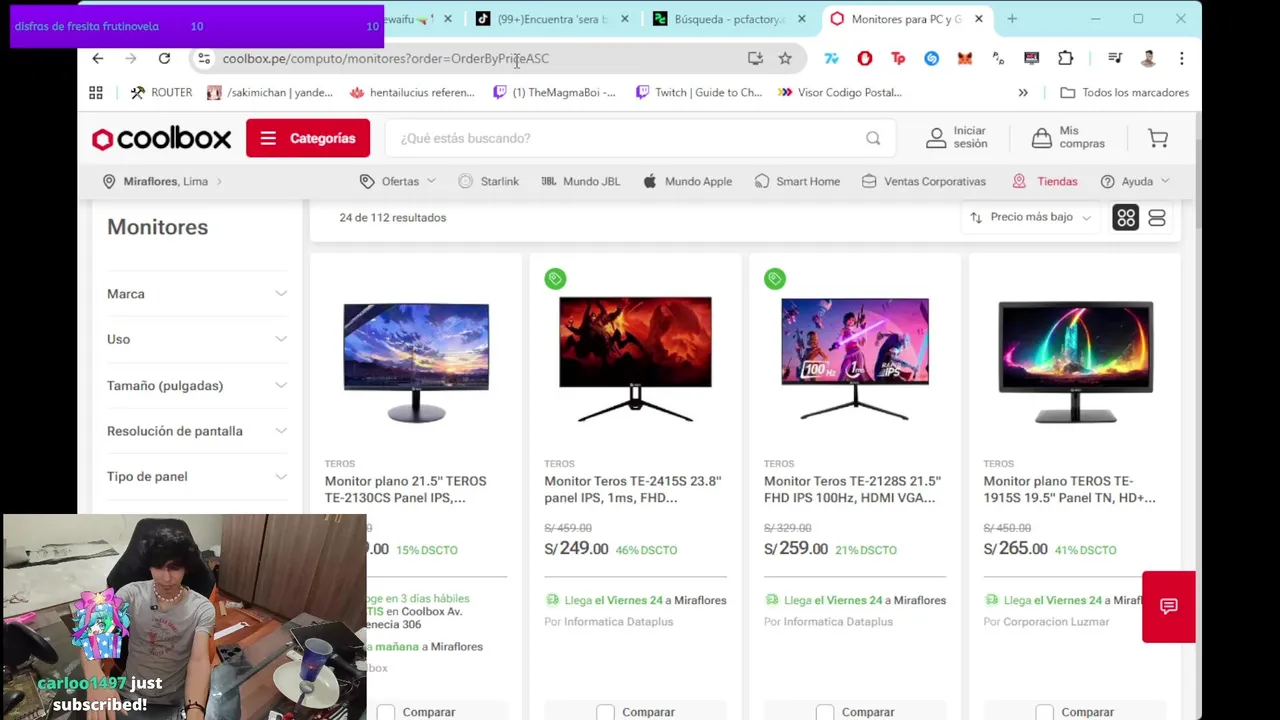Expand Resolución de pantalla filter
1280x720 pixels.
click(197, 431)
